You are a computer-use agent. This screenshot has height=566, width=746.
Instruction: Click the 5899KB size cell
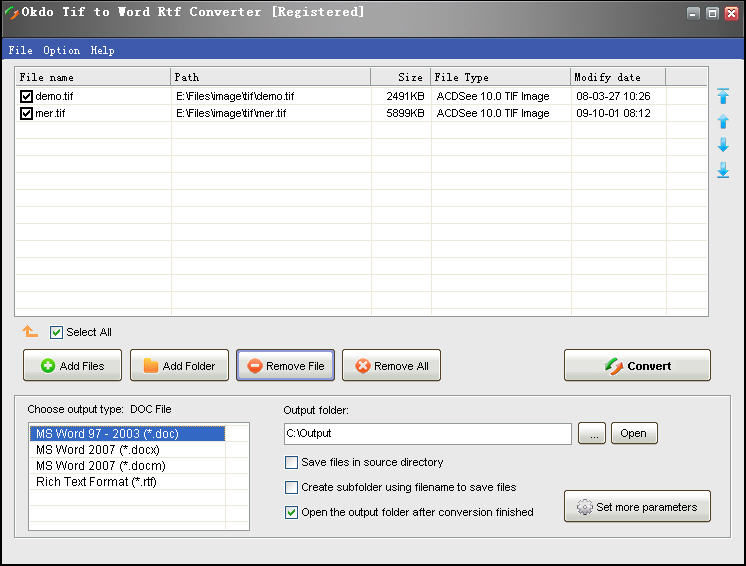click(x=405, y=113)
